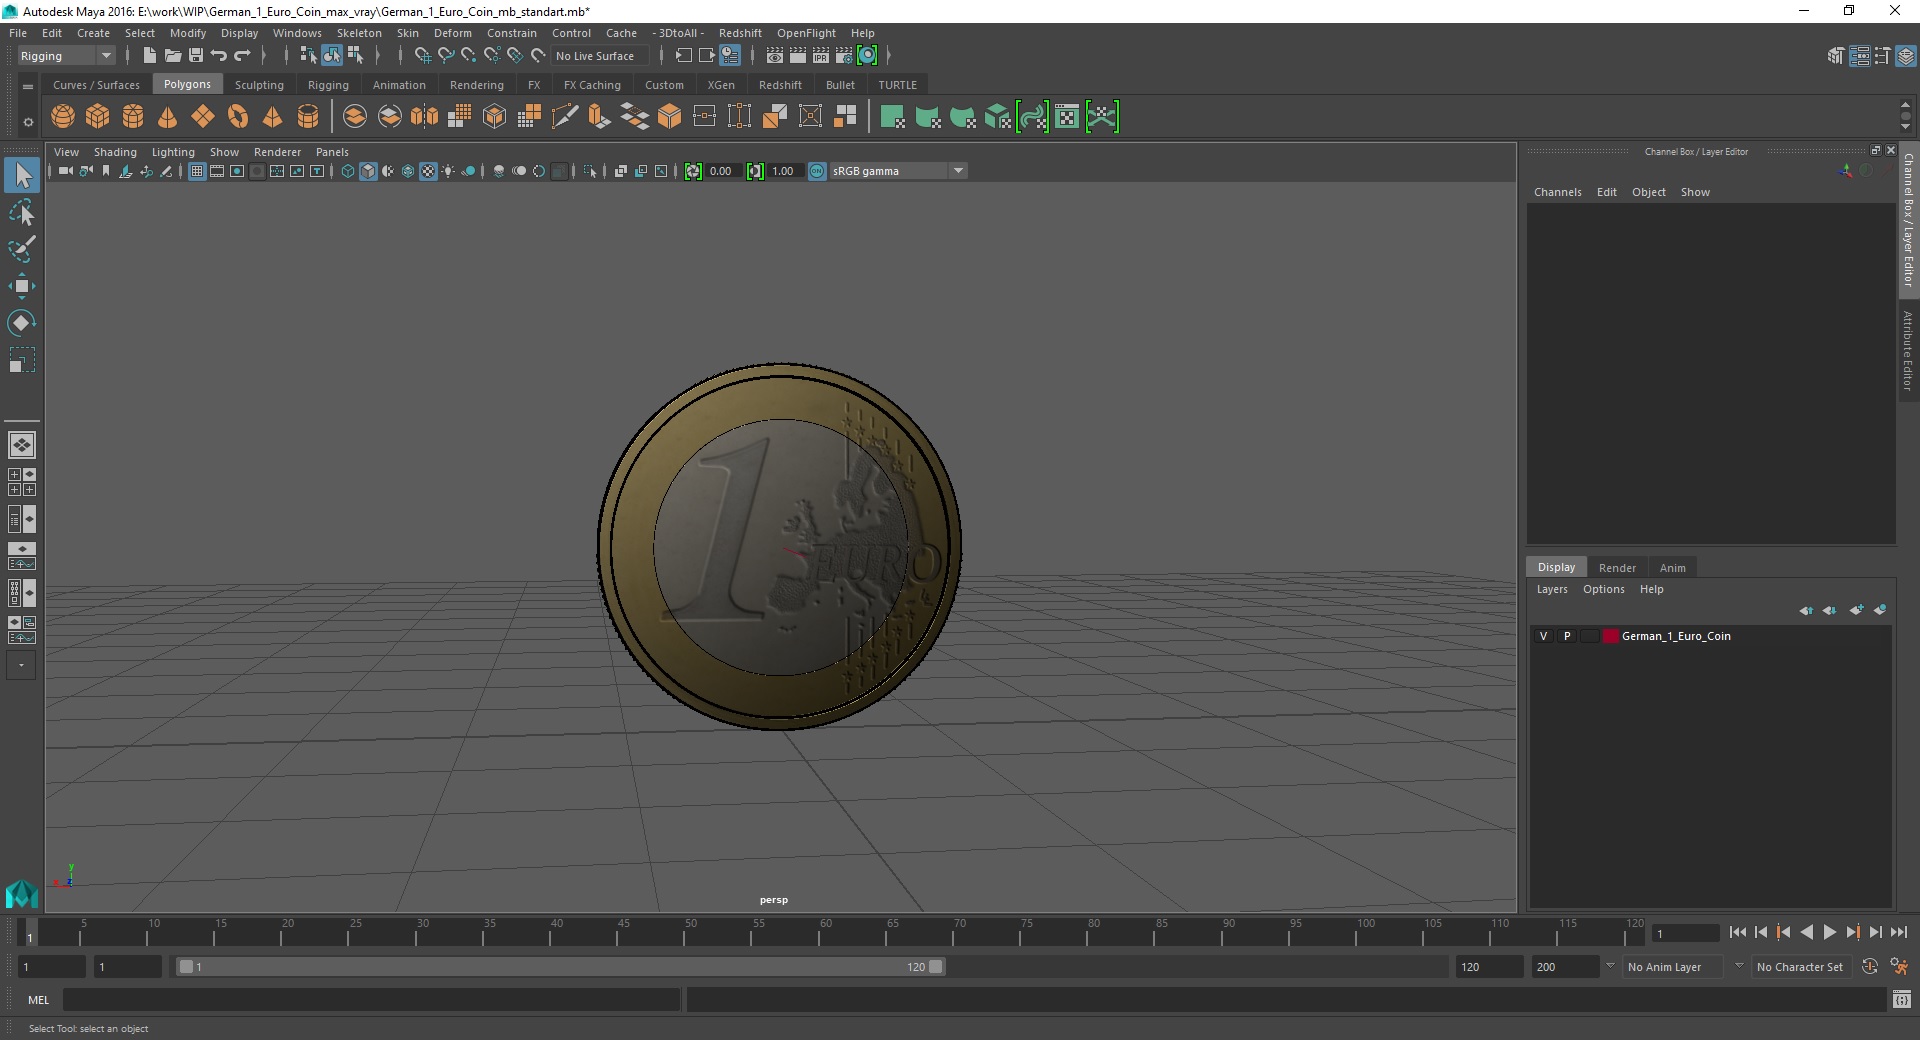Open the viewport Shading menu
The image size is (1920, 1040).
[115, 152]
